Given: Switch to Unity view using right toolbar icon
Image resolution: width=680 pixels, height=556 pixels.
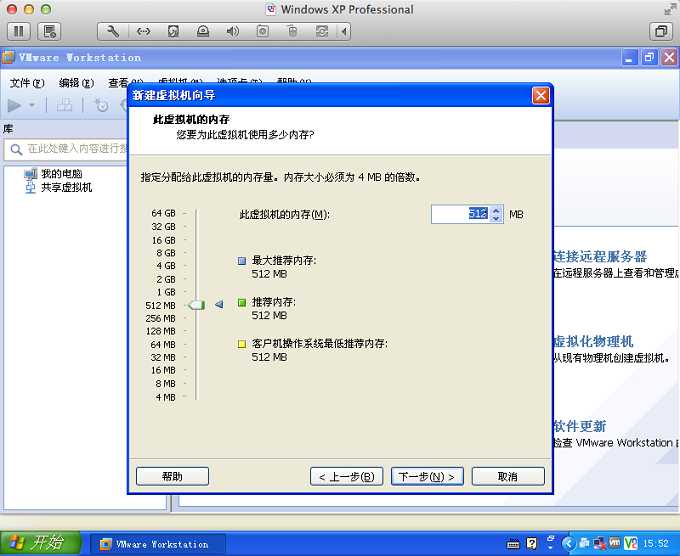Looking at the screenshot, I should point(661,31).
